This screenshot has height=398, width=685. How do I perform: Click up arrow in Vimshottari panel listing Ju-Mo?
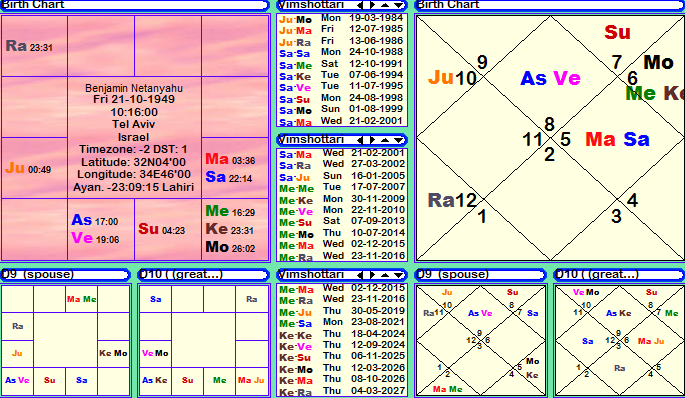(385, 5)
